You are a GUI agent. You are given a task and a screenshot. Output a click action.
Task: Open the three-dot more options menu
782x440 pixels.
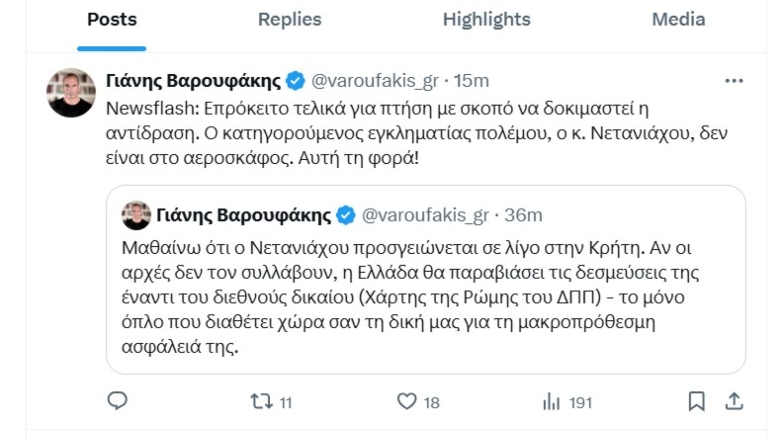[x=734, y=81]
